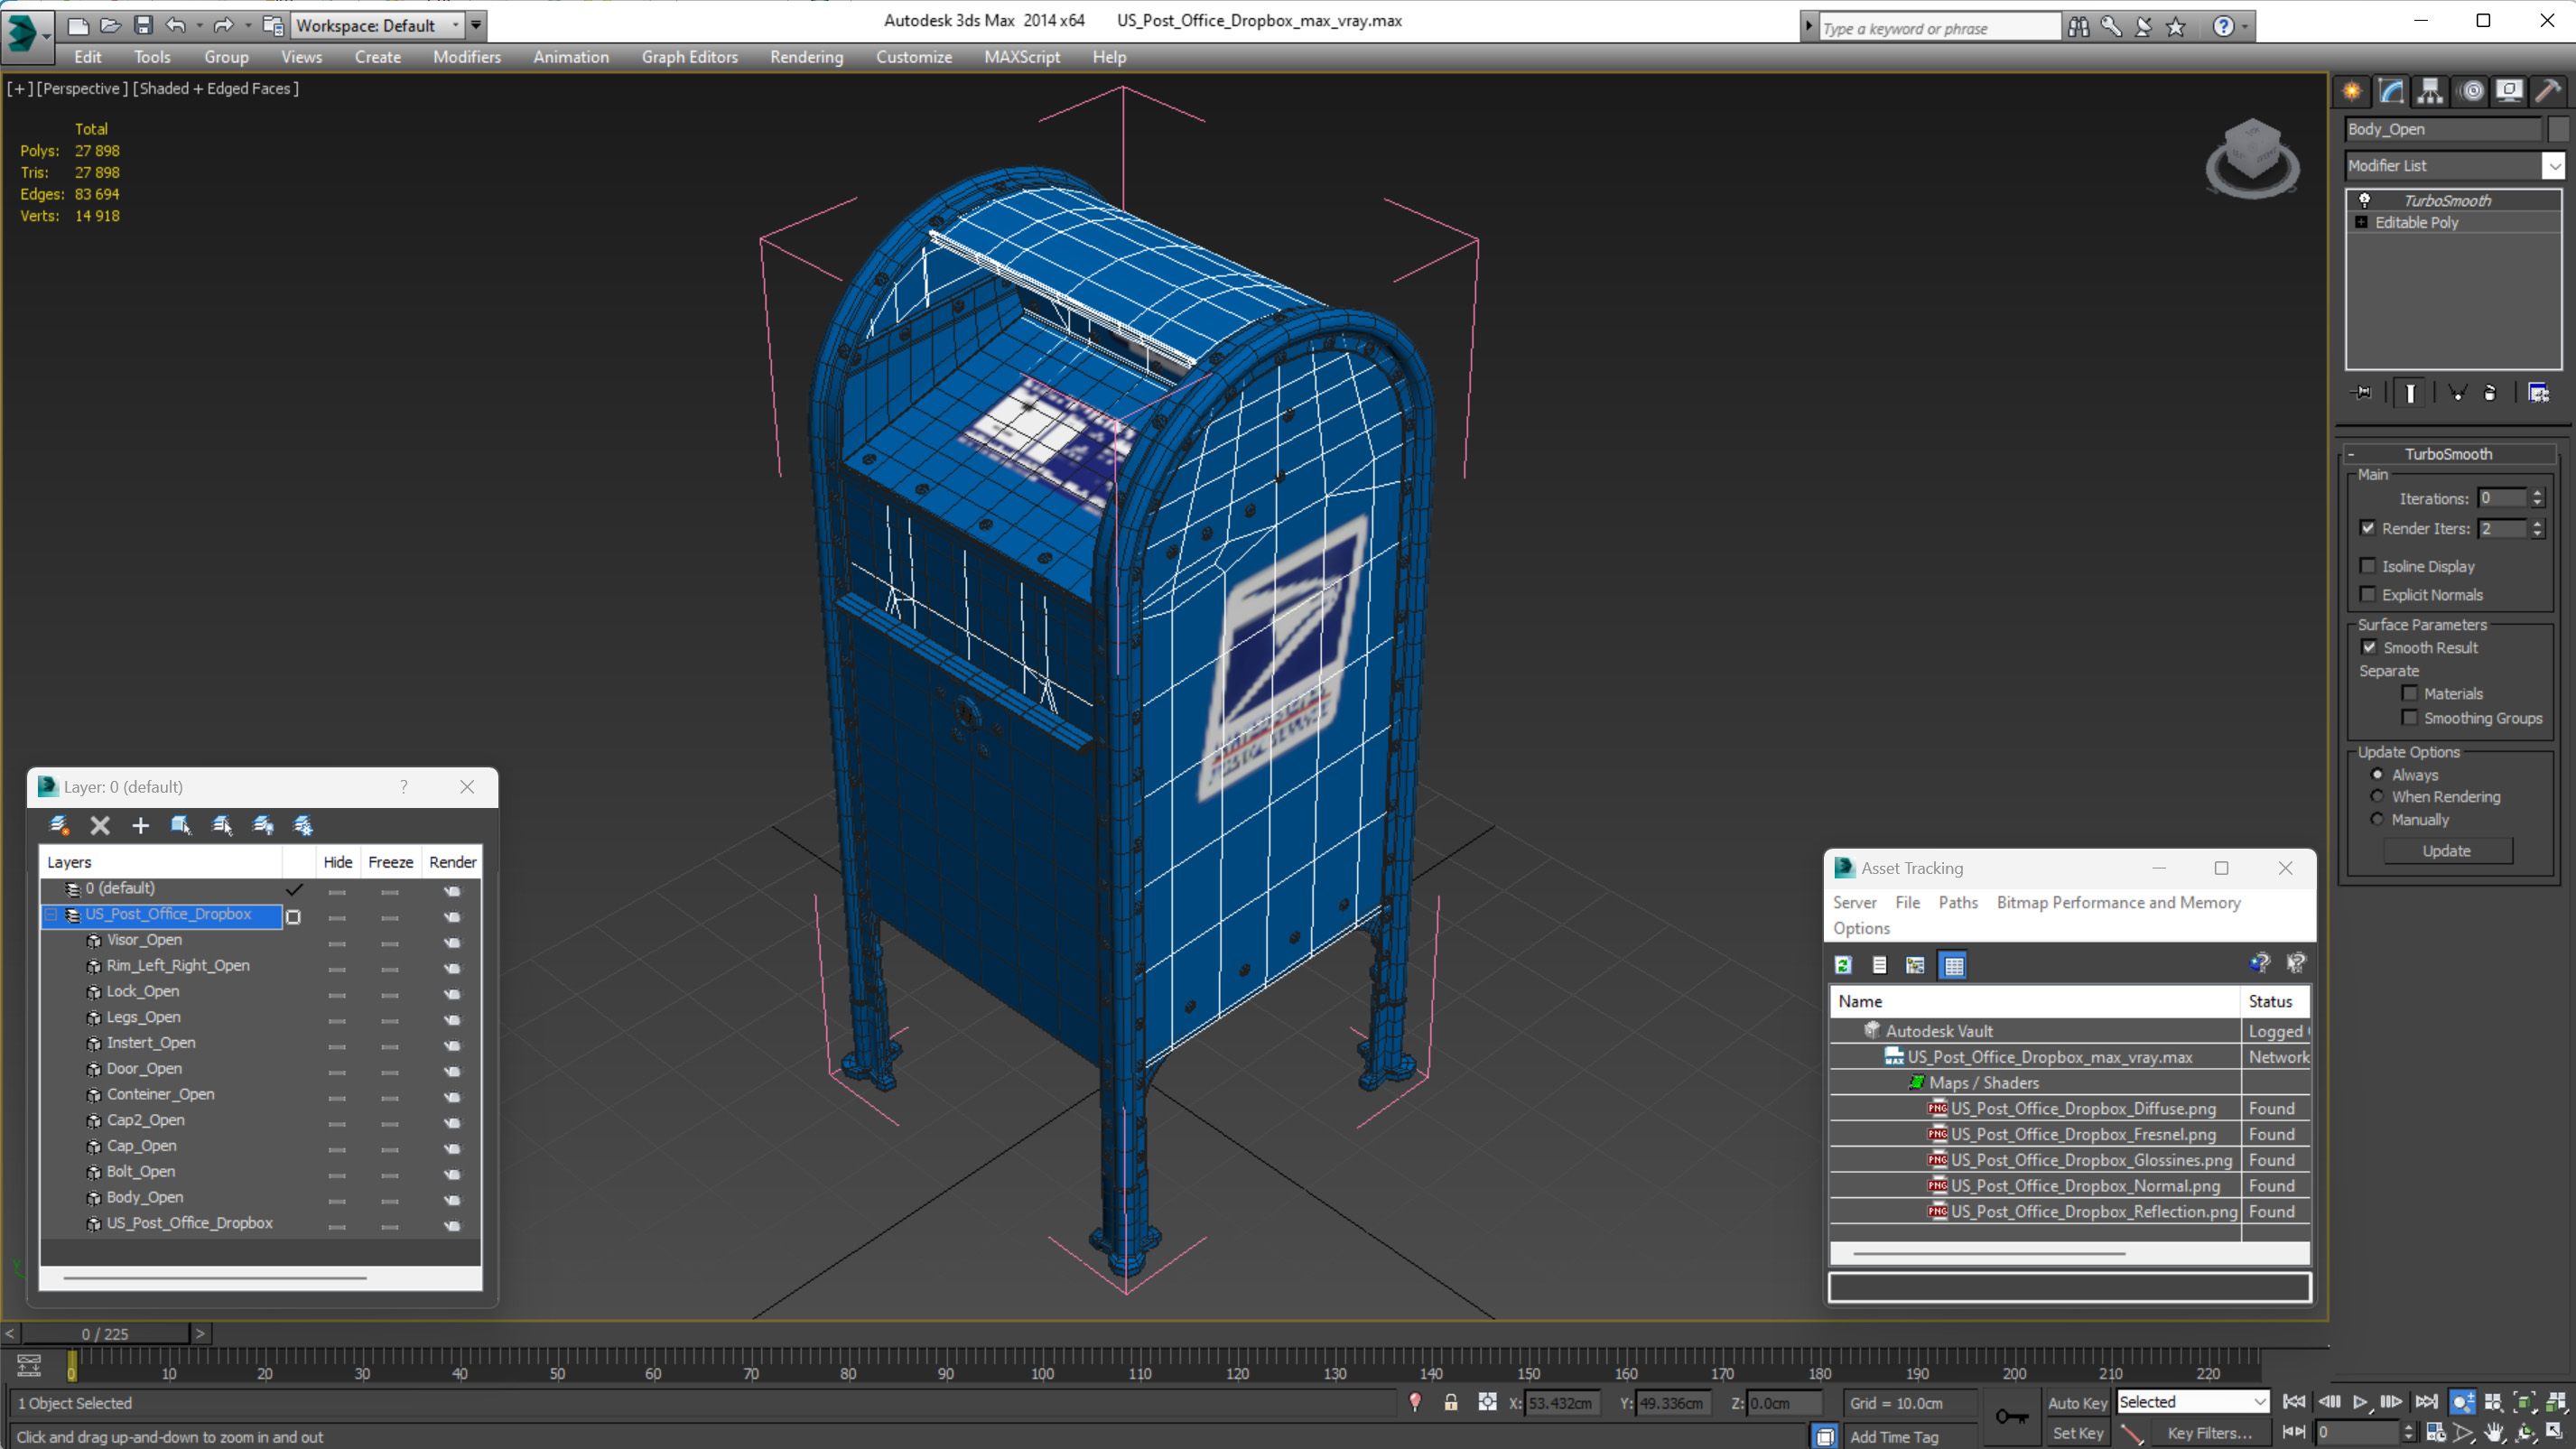Toggle the Render Iters checkbox
Screen dimensions: 2576x1449
coord(2367,528)
